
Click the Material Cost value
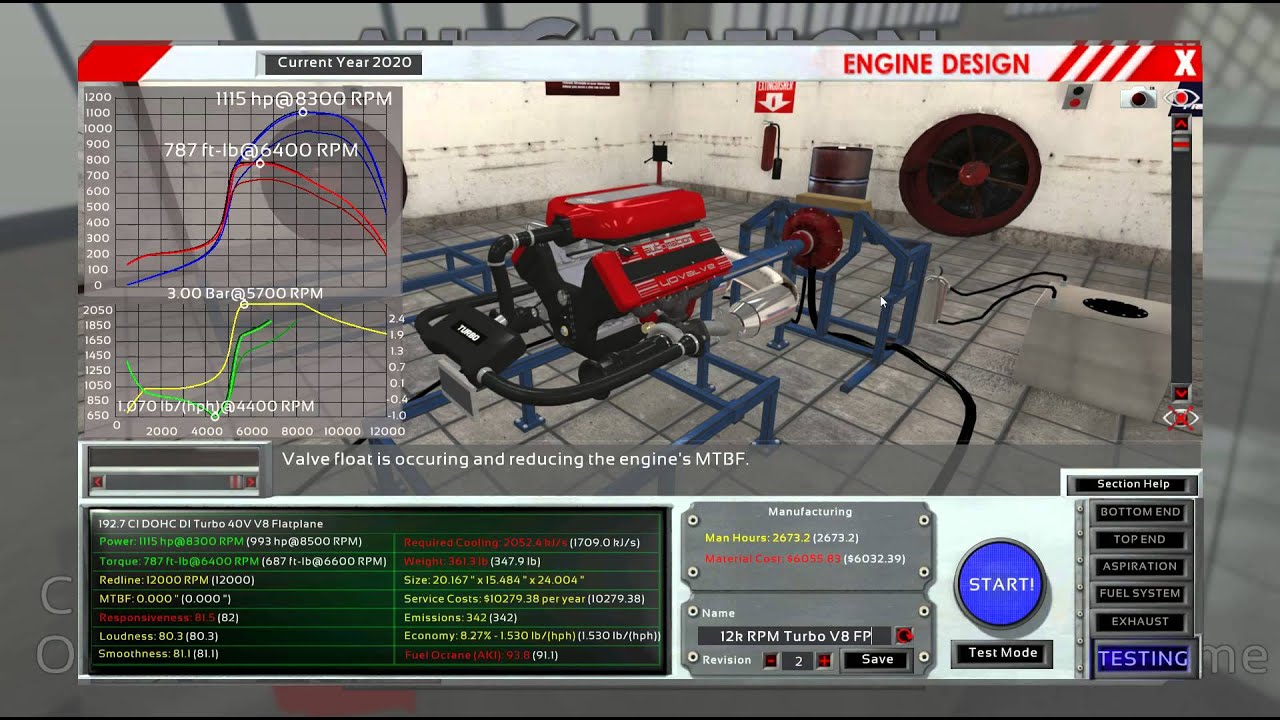[x=805, y=558]
